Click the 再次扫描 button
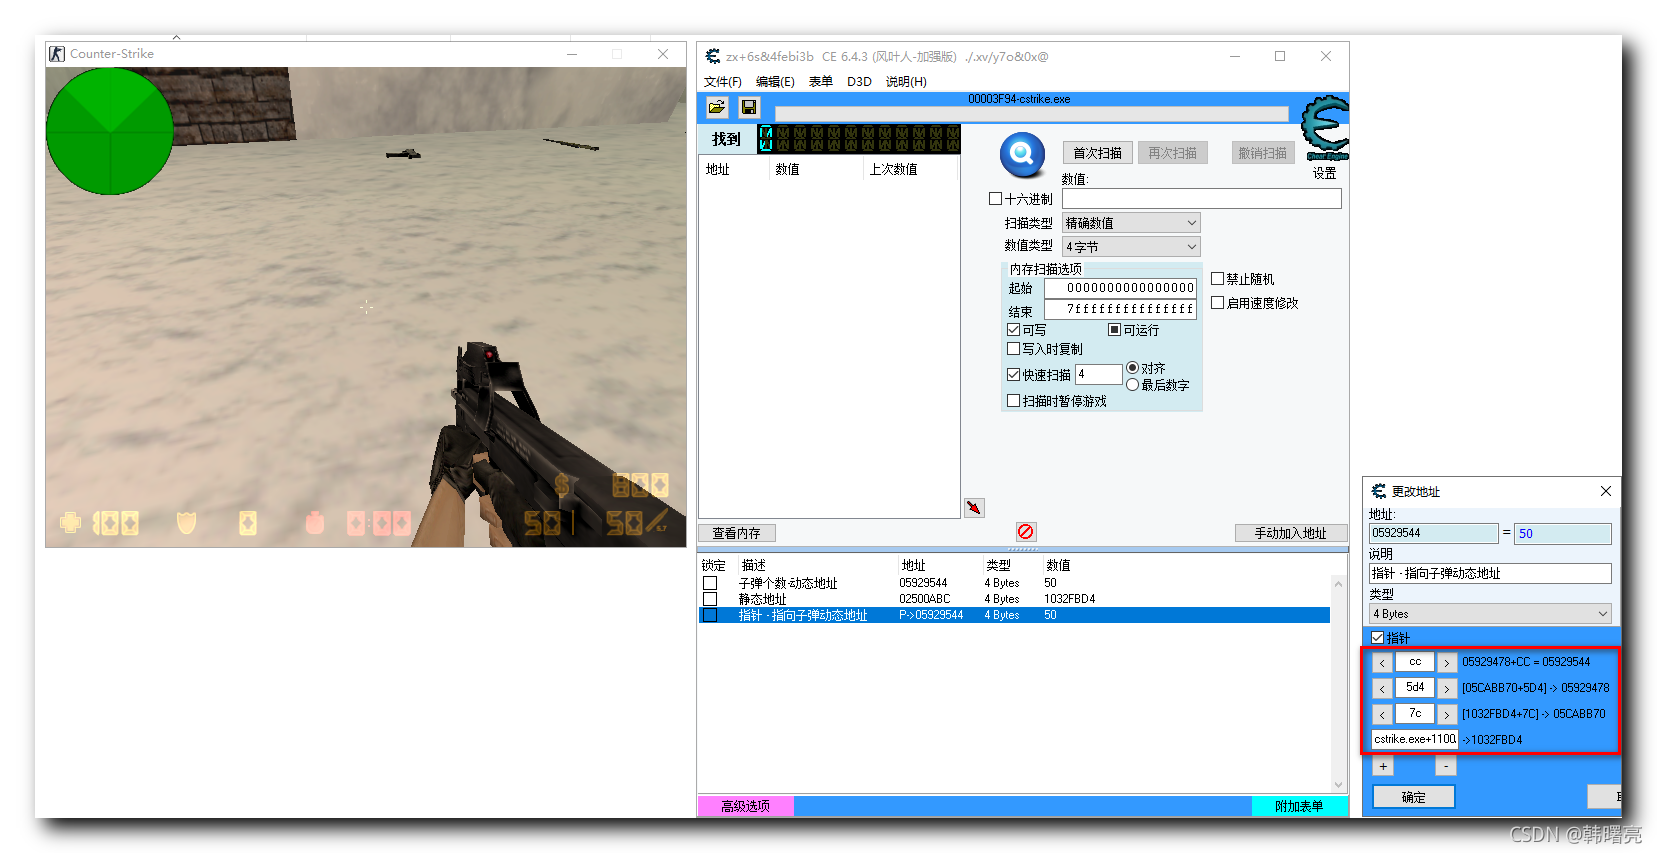The height and width of the screenshot is (853, 1657). click(x=1172, y=153)
